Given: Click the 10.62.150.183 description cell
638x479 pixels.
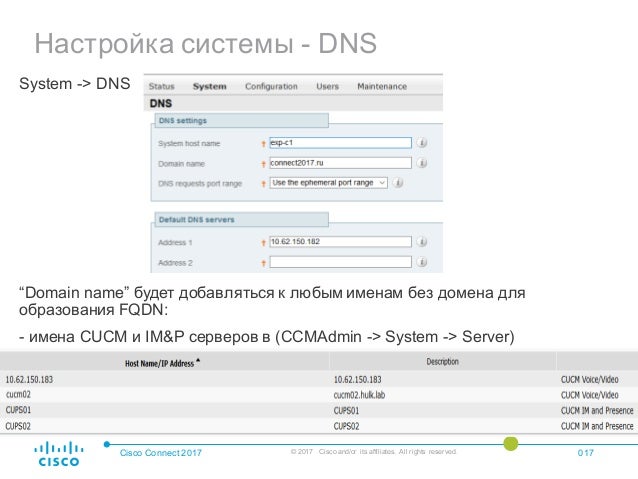Looking at the screenshot, I should (x=358, y=380).
